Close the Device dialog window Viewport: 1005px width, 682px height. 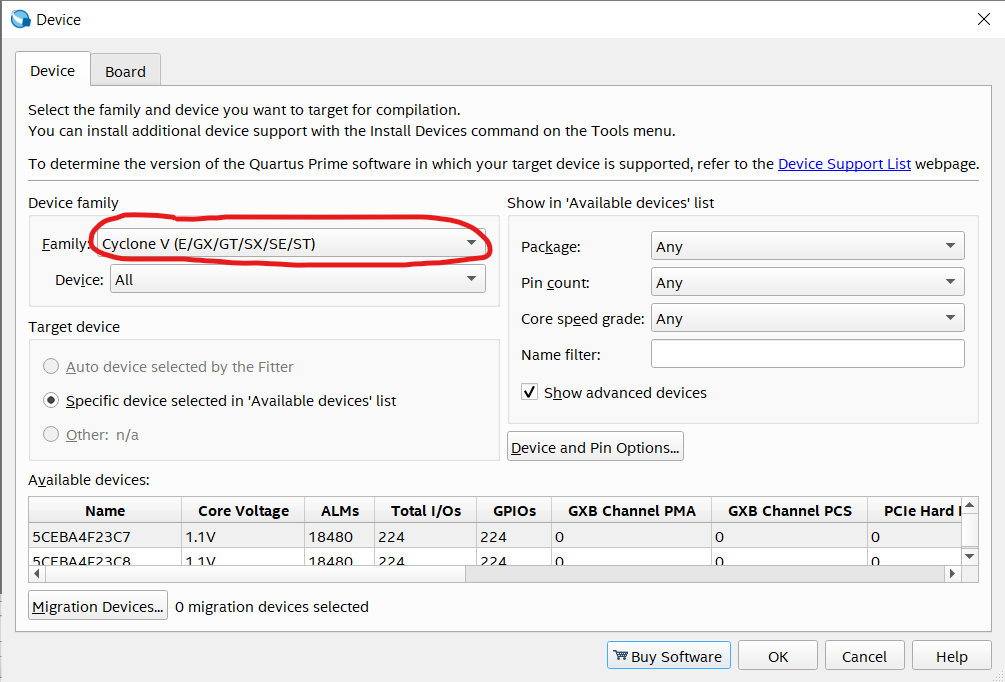[x=984, y=19]
